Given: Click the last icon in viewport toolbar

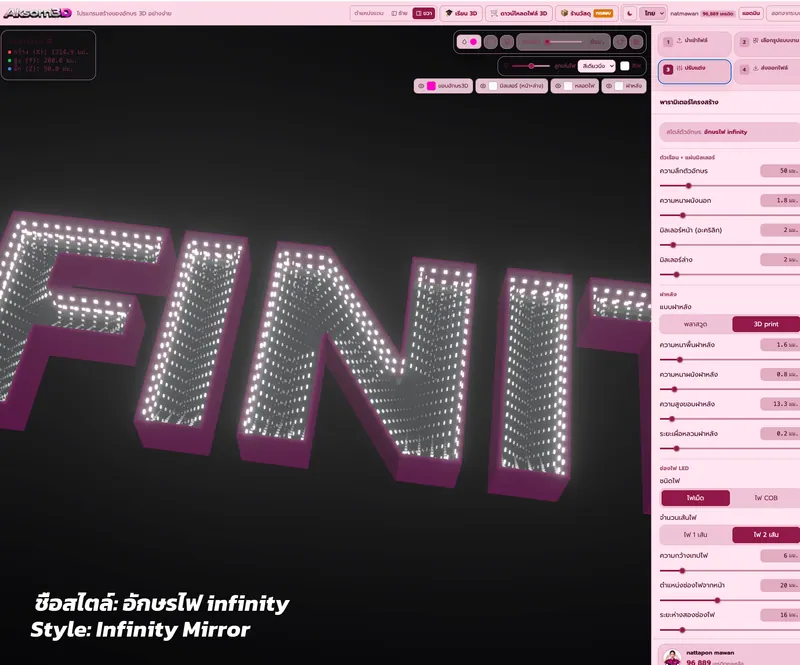Looking at the screenshot, I should 636,42.
